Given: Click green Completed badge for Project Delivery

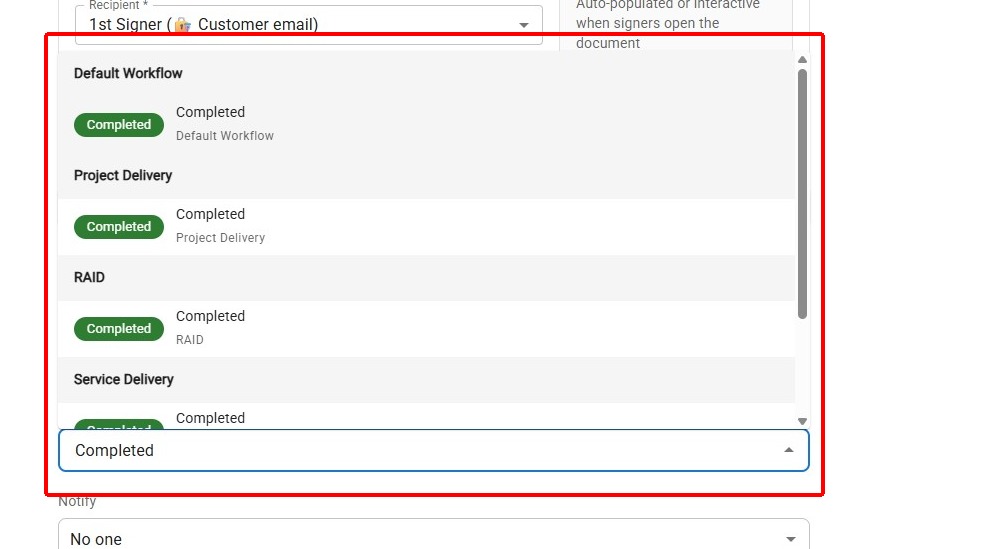Looking at the screenshot, I should click(x=118, y=227).
